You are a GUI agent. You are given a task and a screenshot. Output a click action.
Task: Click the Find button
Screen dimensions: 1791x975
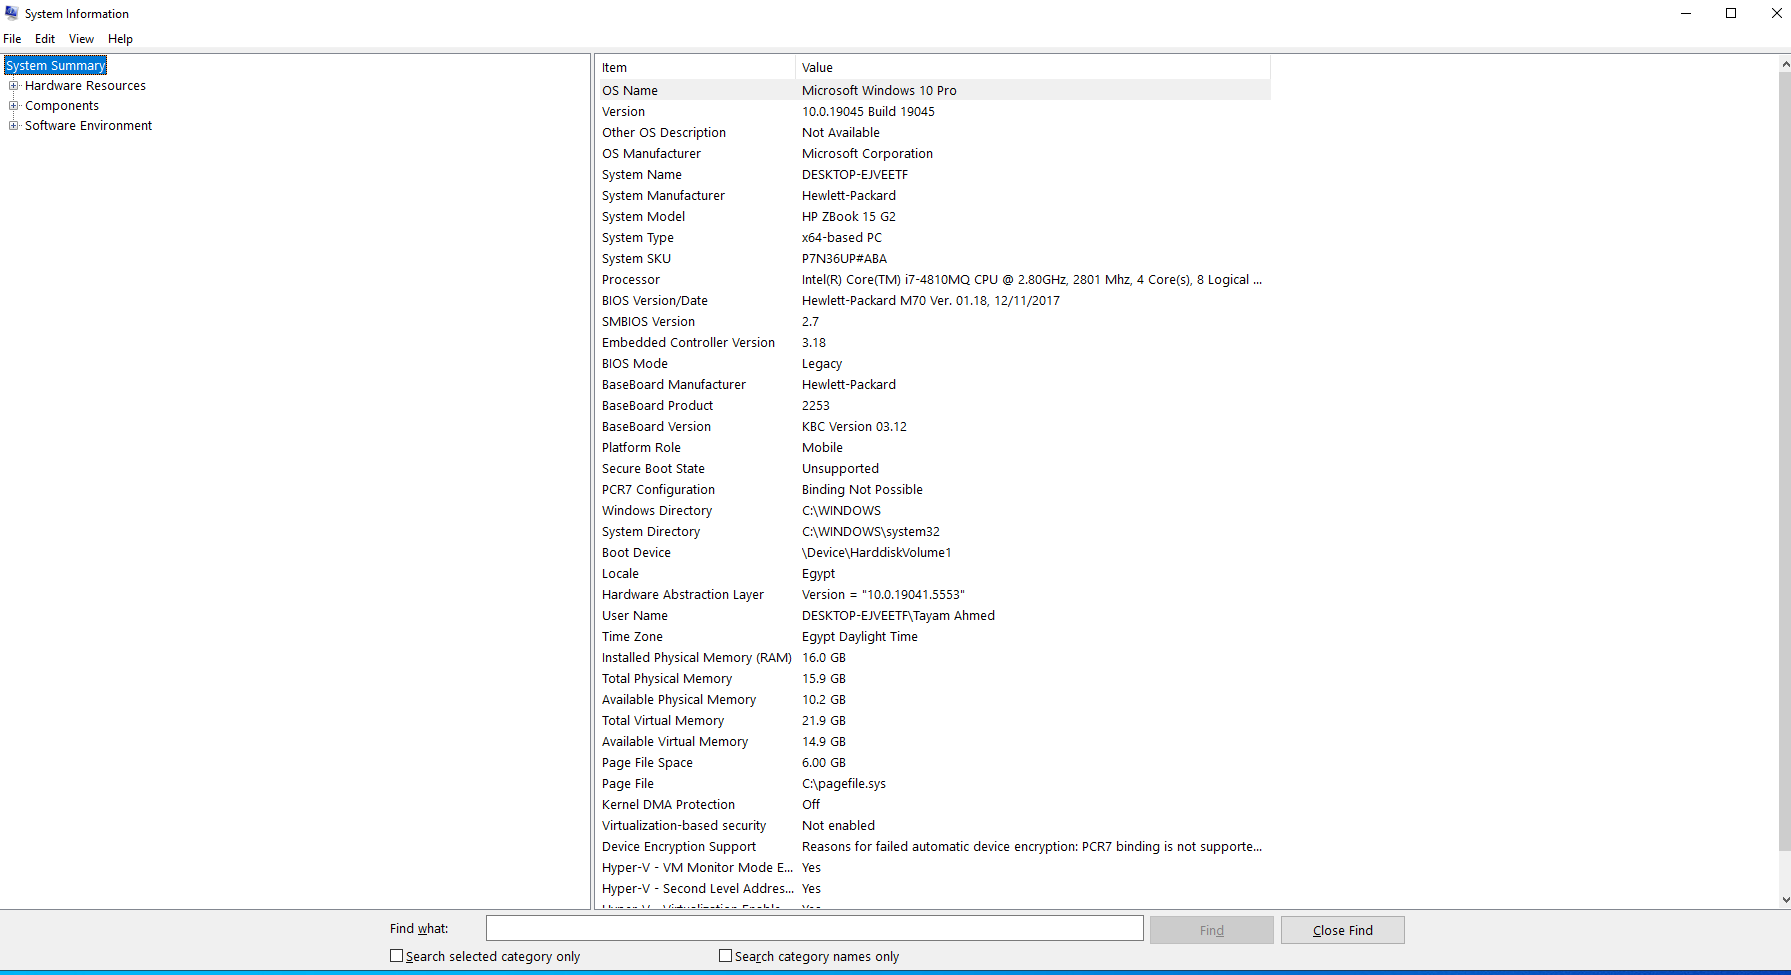[1211, 930]
